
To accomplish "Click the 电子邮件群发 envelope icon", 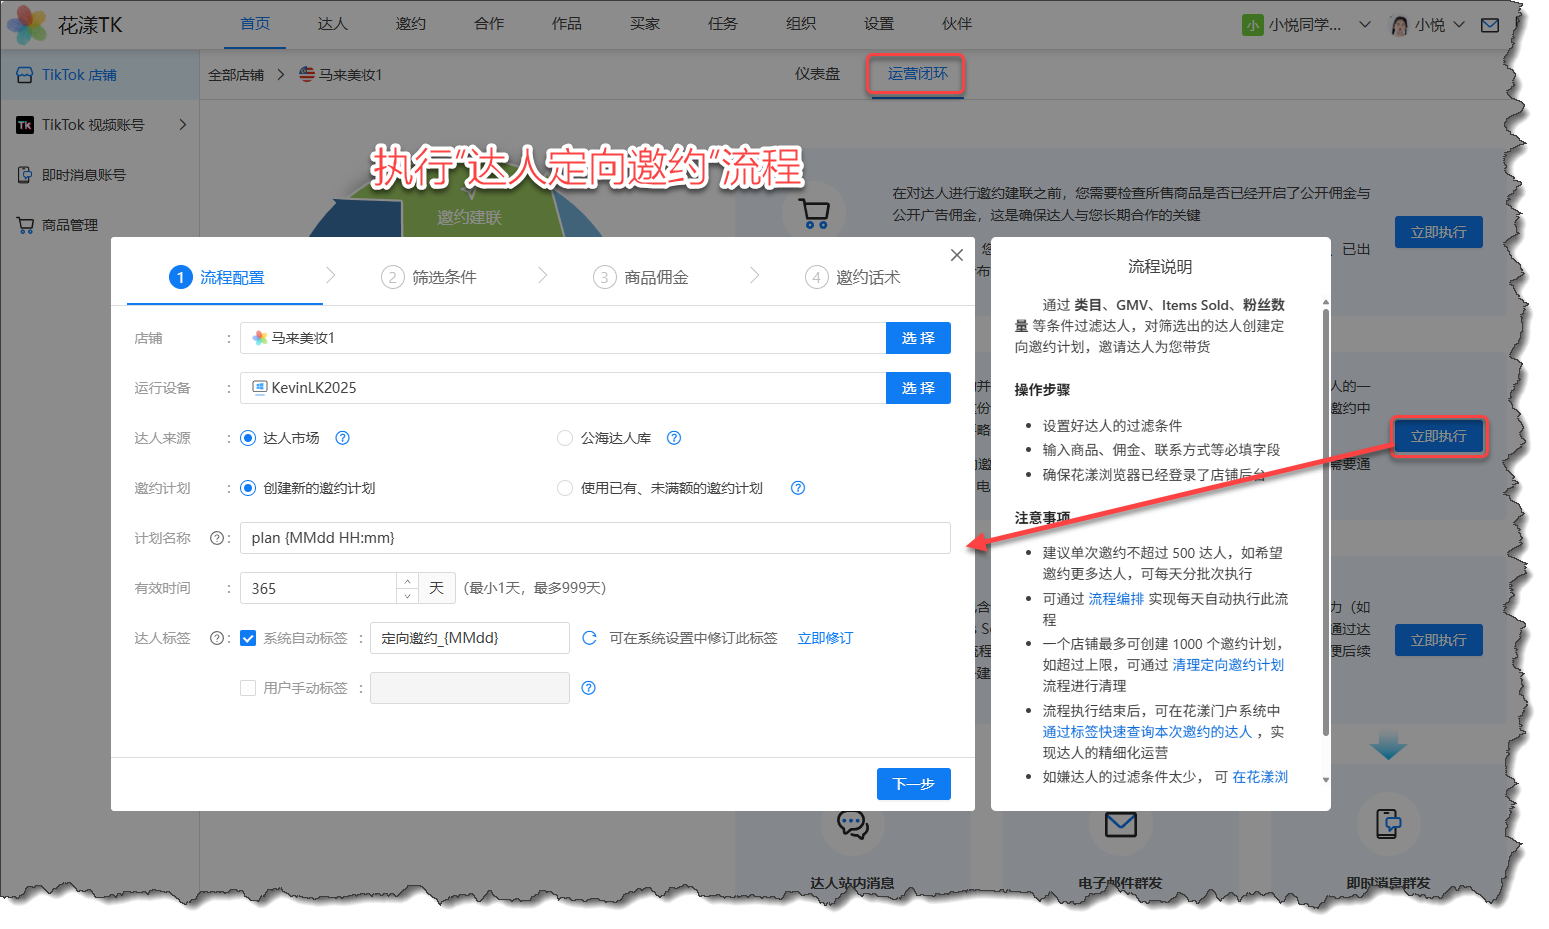I will 1120,824.
